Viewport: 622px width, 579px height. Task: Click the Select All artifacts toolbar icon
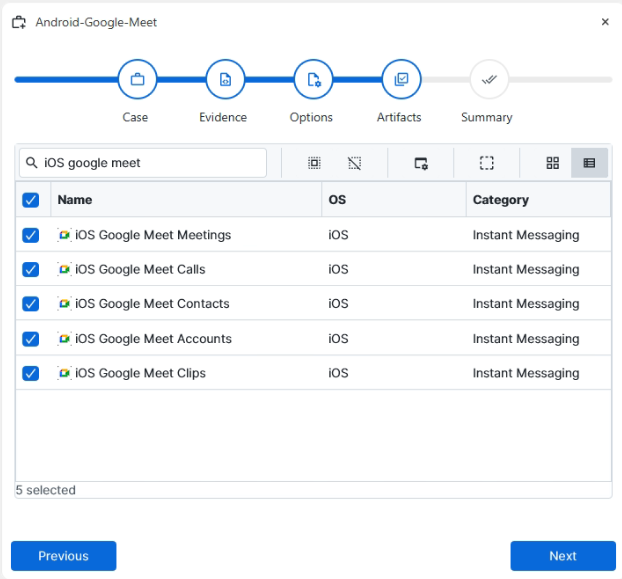(314, 163)
